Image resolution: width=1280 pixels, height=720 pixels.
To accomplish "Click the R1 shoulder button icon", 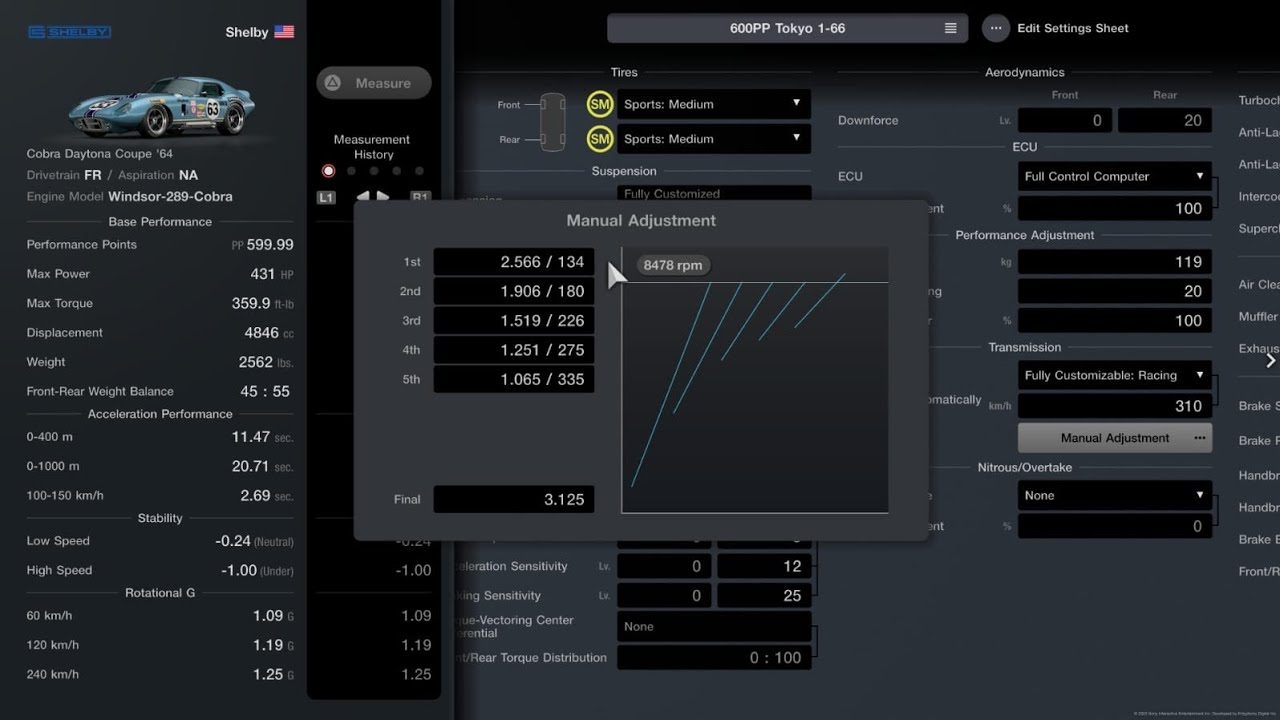I will pos(420,197).
